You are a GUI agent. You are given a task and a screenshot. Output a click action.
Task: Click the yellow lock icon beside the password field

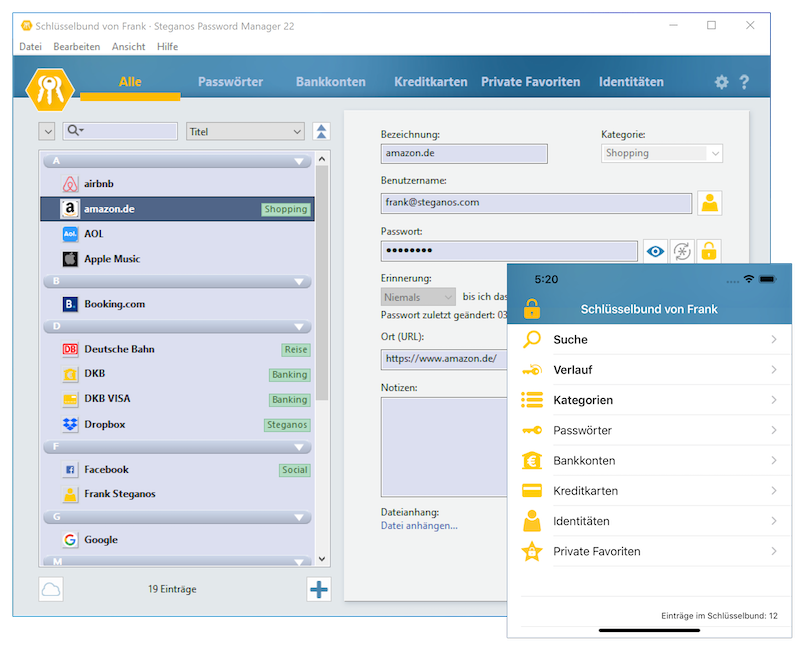pos(707,251)
